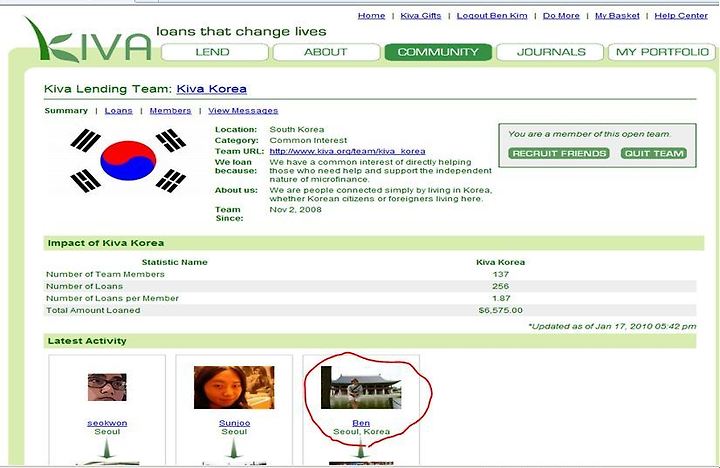720x468 pixels.
Task: Click the Kiva logo
Action: point(88,40)
